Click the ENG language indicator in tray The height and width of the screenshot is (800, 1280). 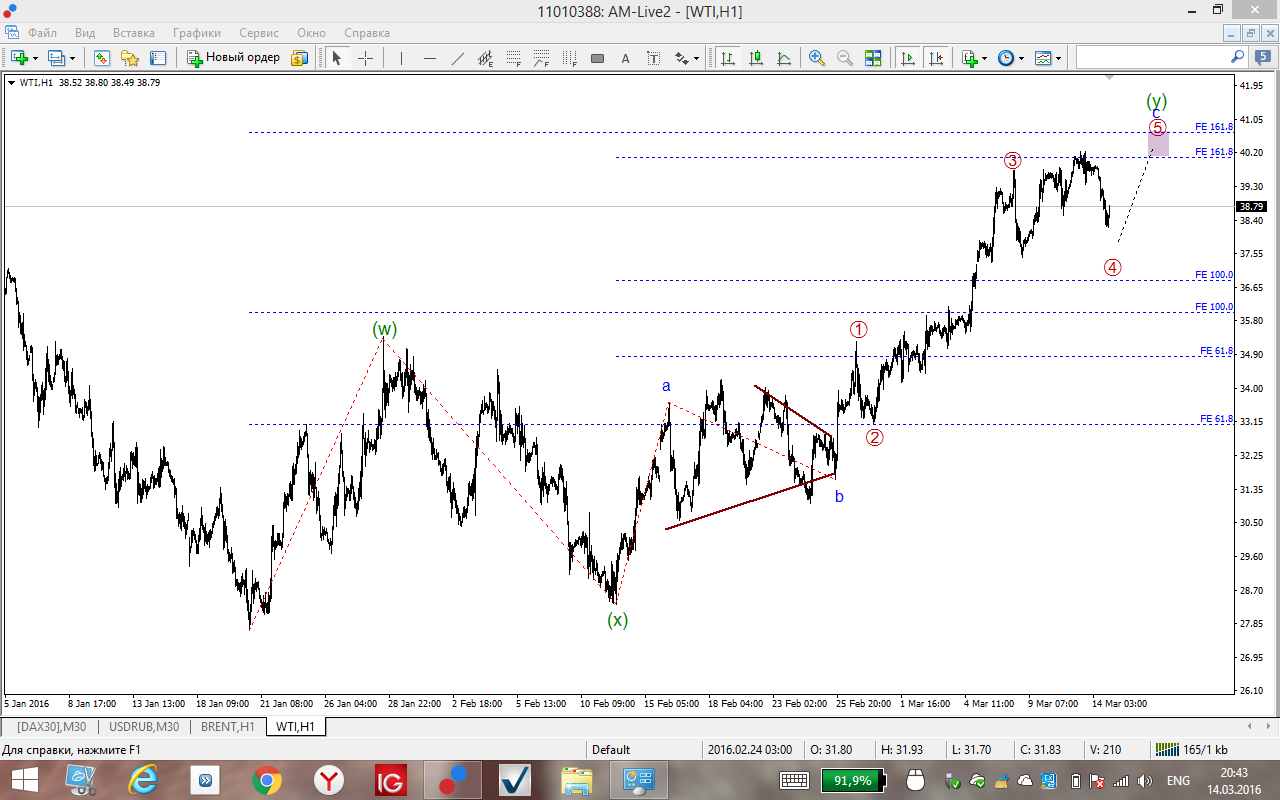(1178, 780)
